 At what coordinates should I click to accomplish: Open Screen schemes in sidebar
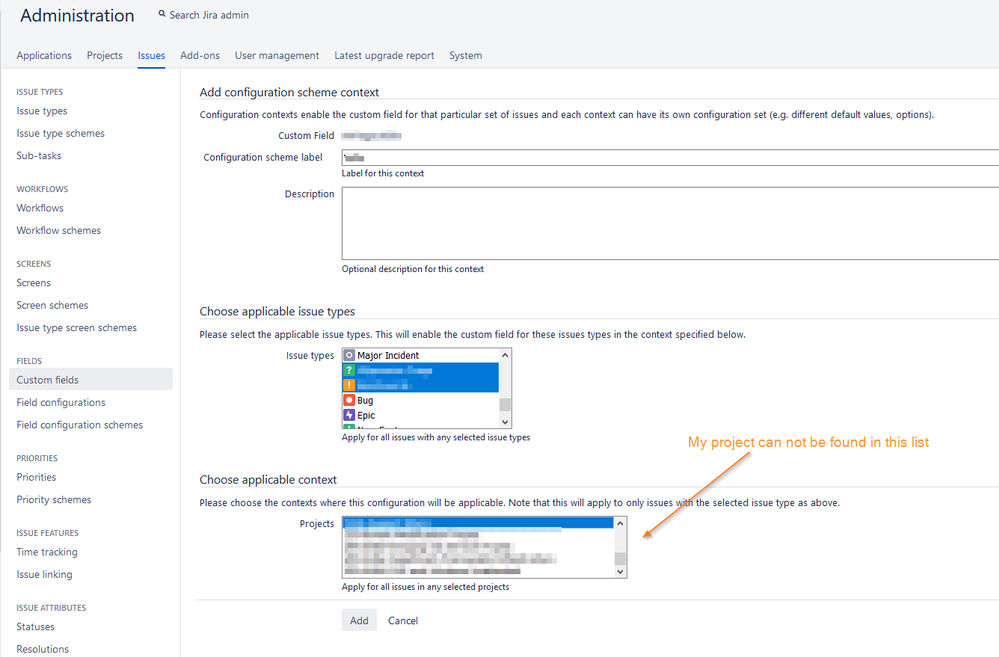52,305
